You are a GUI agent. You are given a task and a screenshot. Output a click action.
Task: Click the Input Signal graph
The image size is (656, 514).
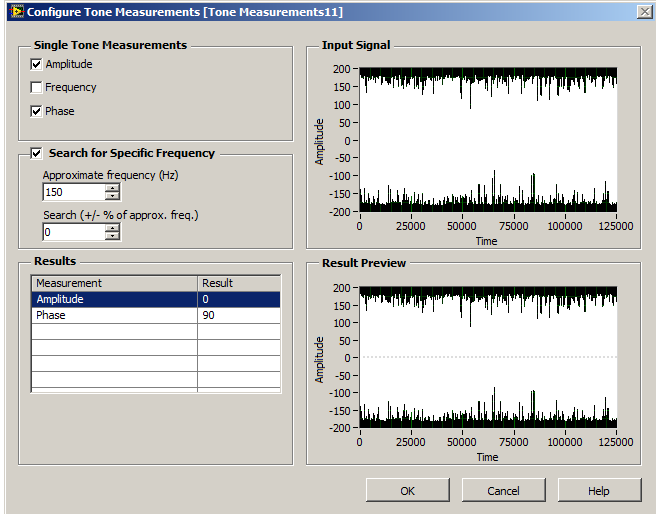488,140
